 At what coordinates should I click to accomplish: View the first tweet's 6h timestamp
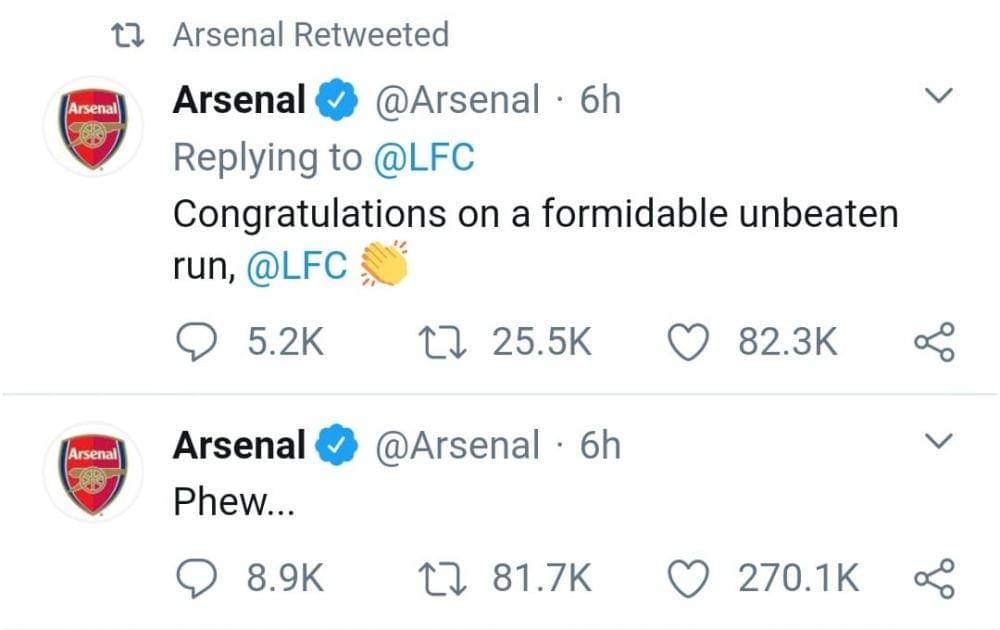(x=601, y=98)
